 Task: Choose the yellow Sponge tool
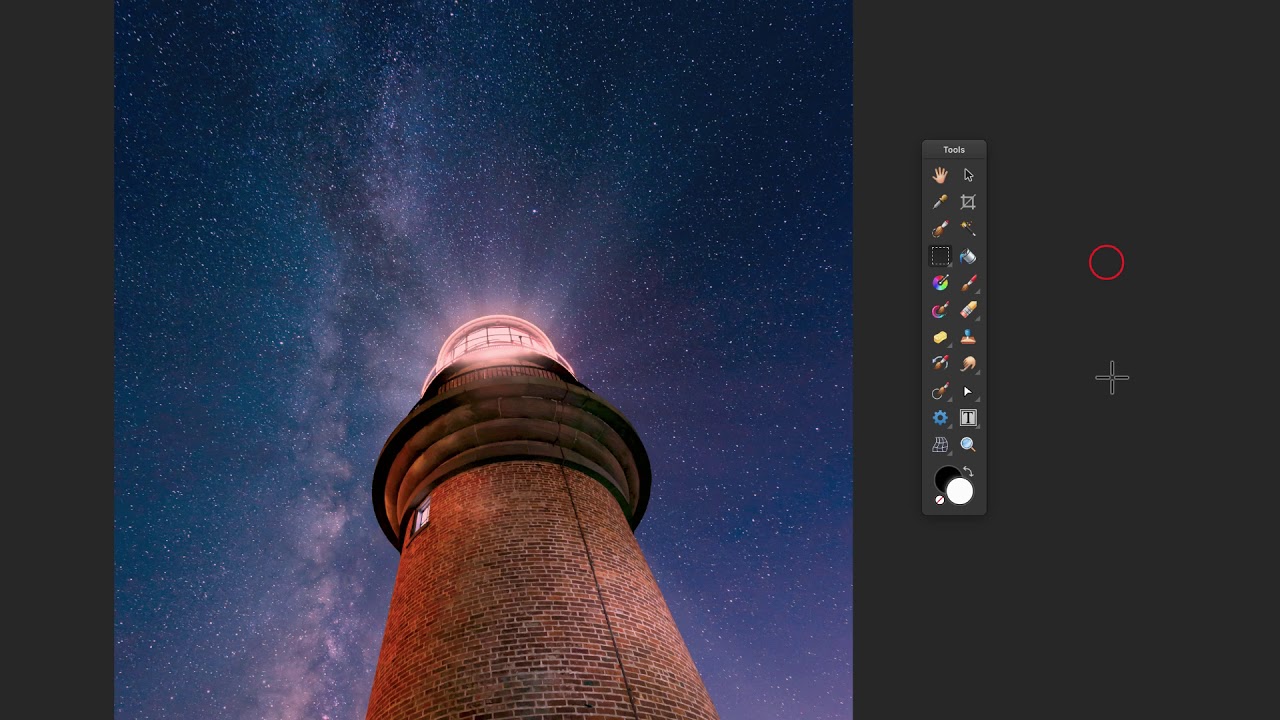click(940, 338)
